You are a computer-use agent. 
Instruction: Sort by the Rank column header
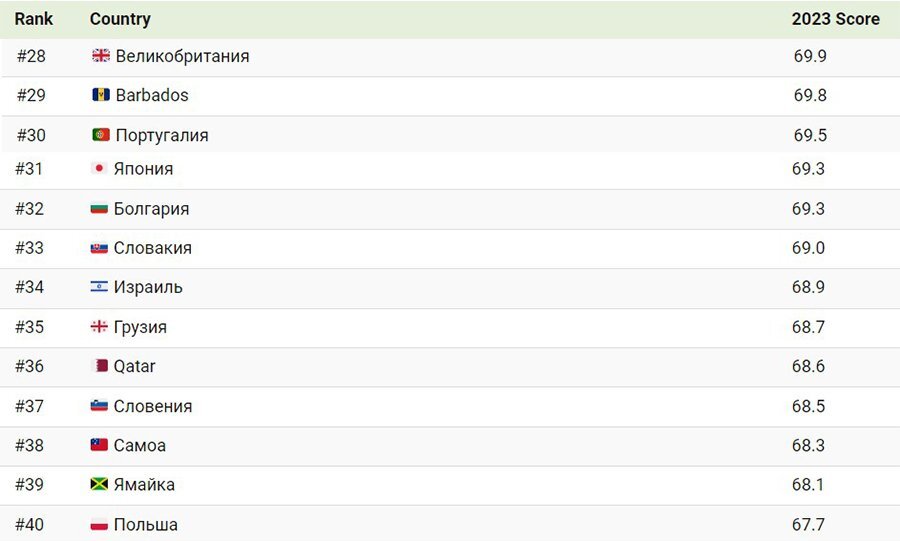(33, 19)
